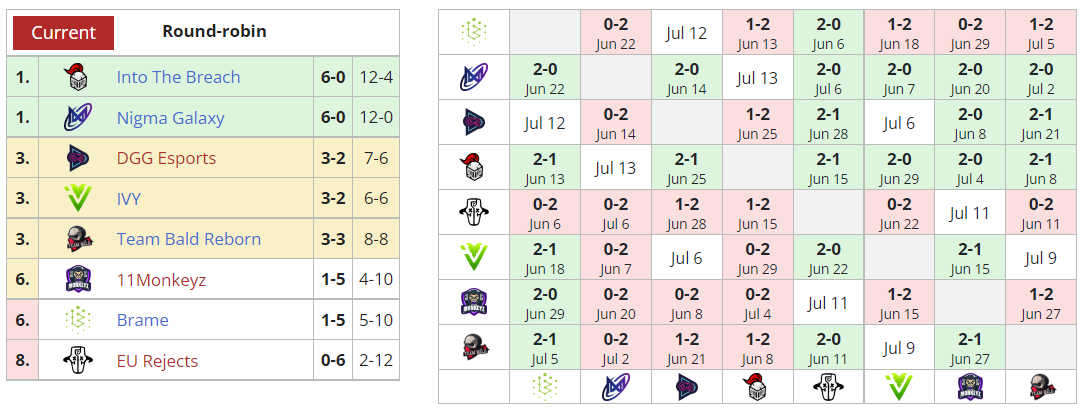Click the Brame team name link
Viewport: 1084px width, 409px height.
tap(142, 320)
